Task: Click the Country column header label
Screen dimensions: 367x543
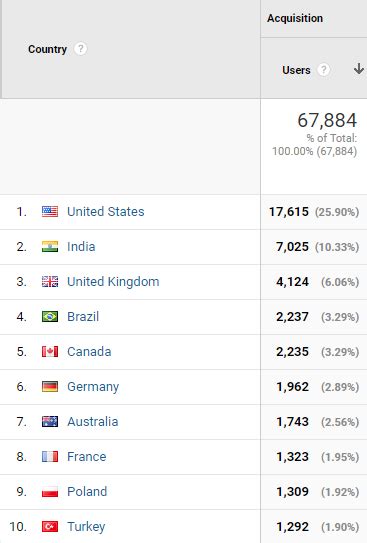Action: point(47,49)
